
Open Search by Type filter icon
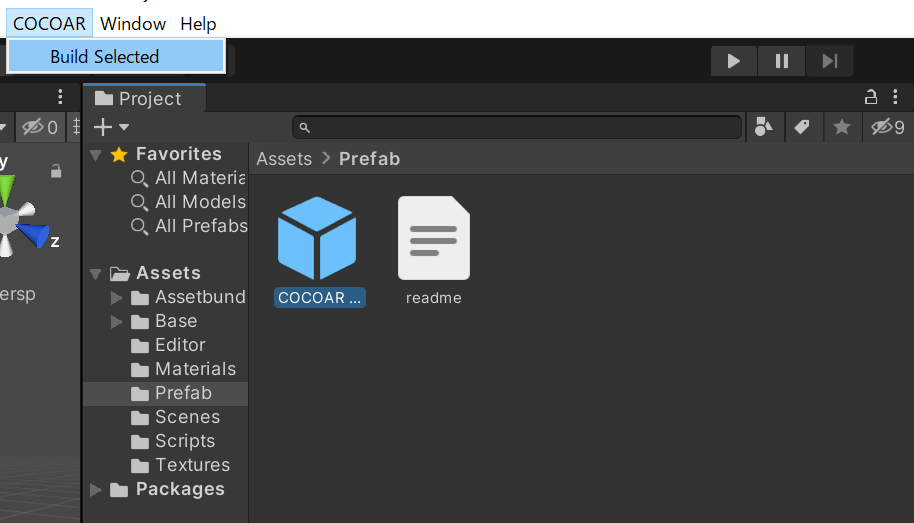764,127
